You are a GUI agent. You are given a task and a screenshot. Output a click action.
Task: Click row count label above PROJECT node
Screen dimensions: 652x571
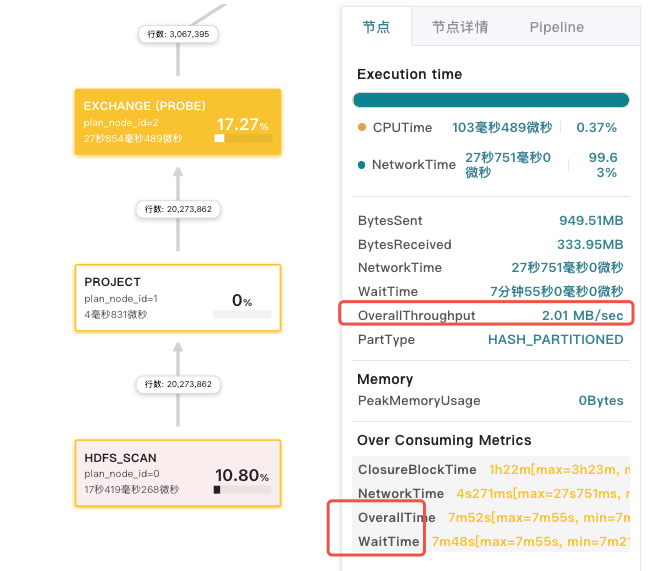(x=177, y=210)
